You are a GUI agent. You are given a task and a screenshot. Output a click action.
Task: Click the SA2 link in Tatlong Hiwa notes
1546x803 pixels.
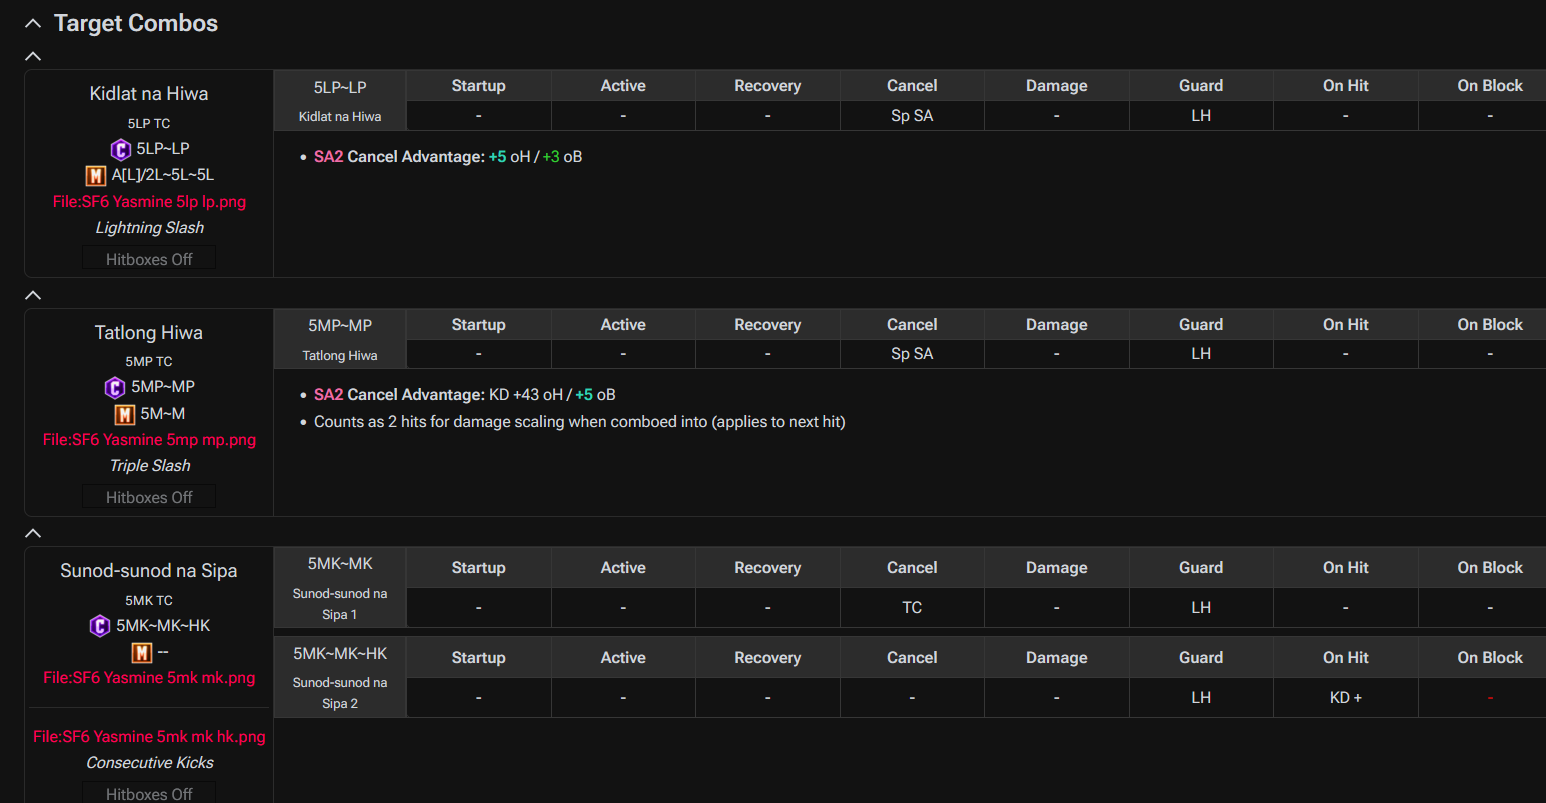point(329,395)
